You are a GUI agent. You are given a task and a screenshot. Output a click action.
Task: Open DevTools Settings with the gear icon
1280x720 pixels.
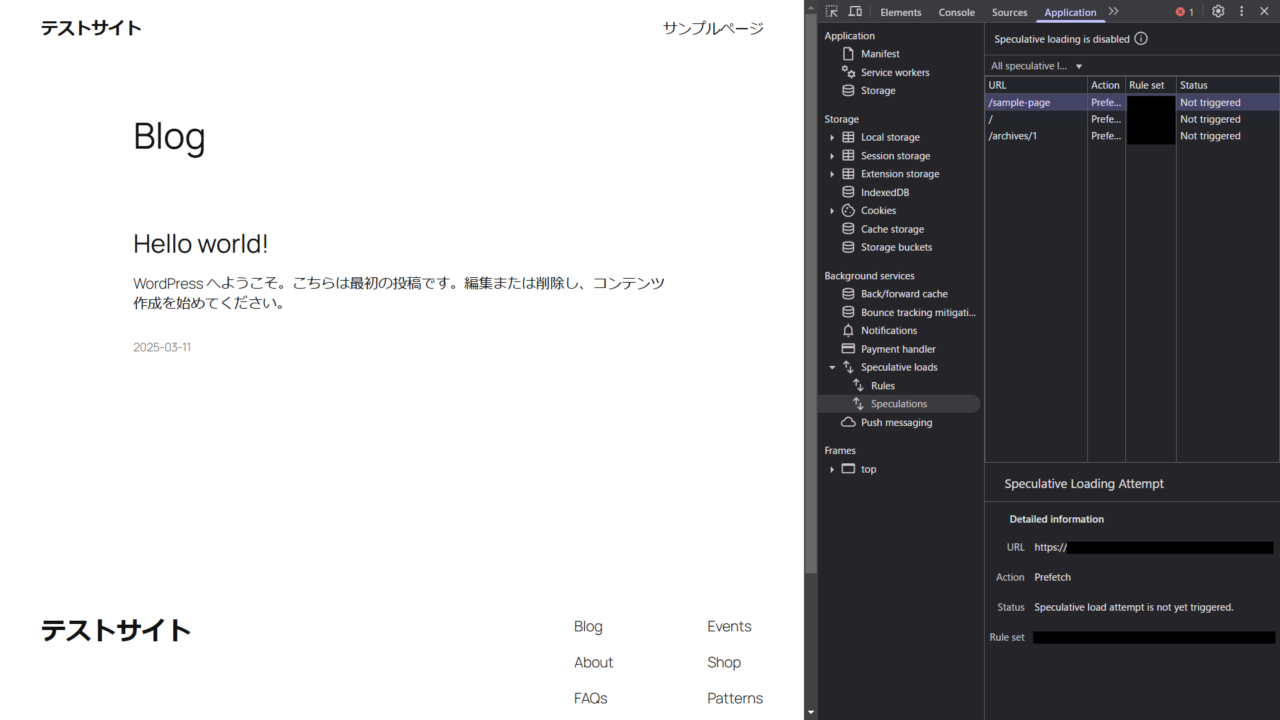[1218, 11]
